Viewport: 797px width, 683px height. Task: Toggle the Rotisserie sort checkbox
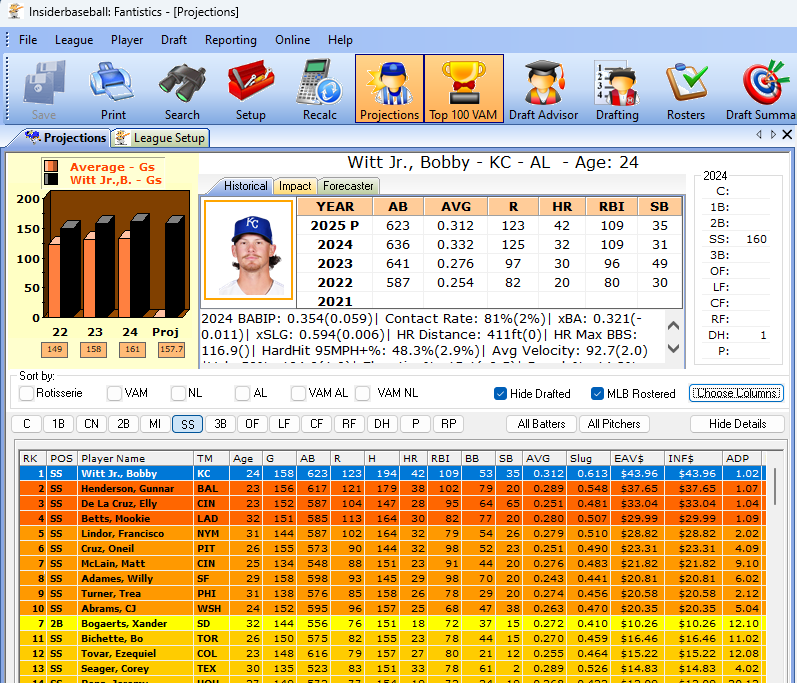point(26,393)
